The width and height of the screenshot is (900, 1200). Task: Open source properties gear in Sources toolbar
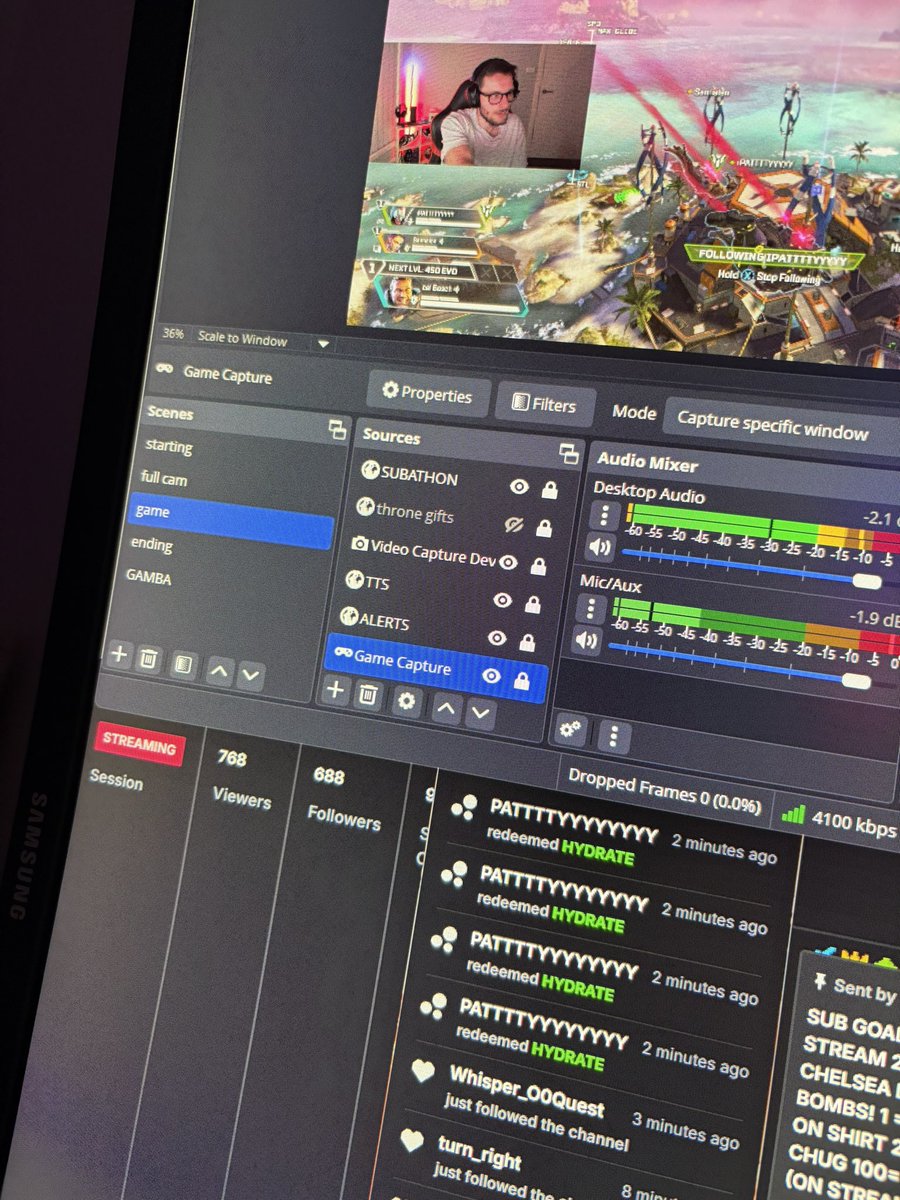406,700
